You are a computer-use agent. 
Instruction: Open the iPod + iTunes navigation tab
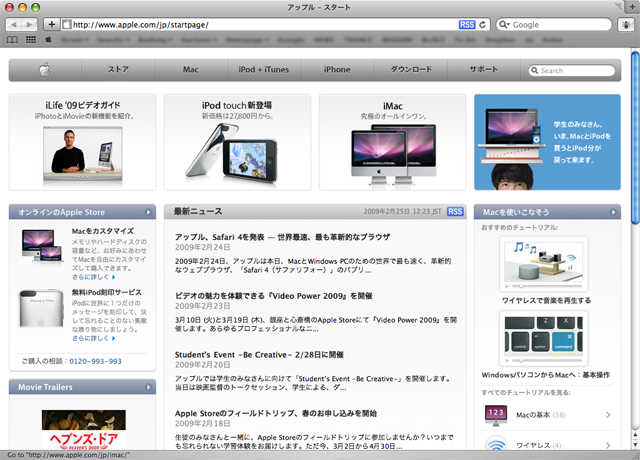tap(264, 70)
